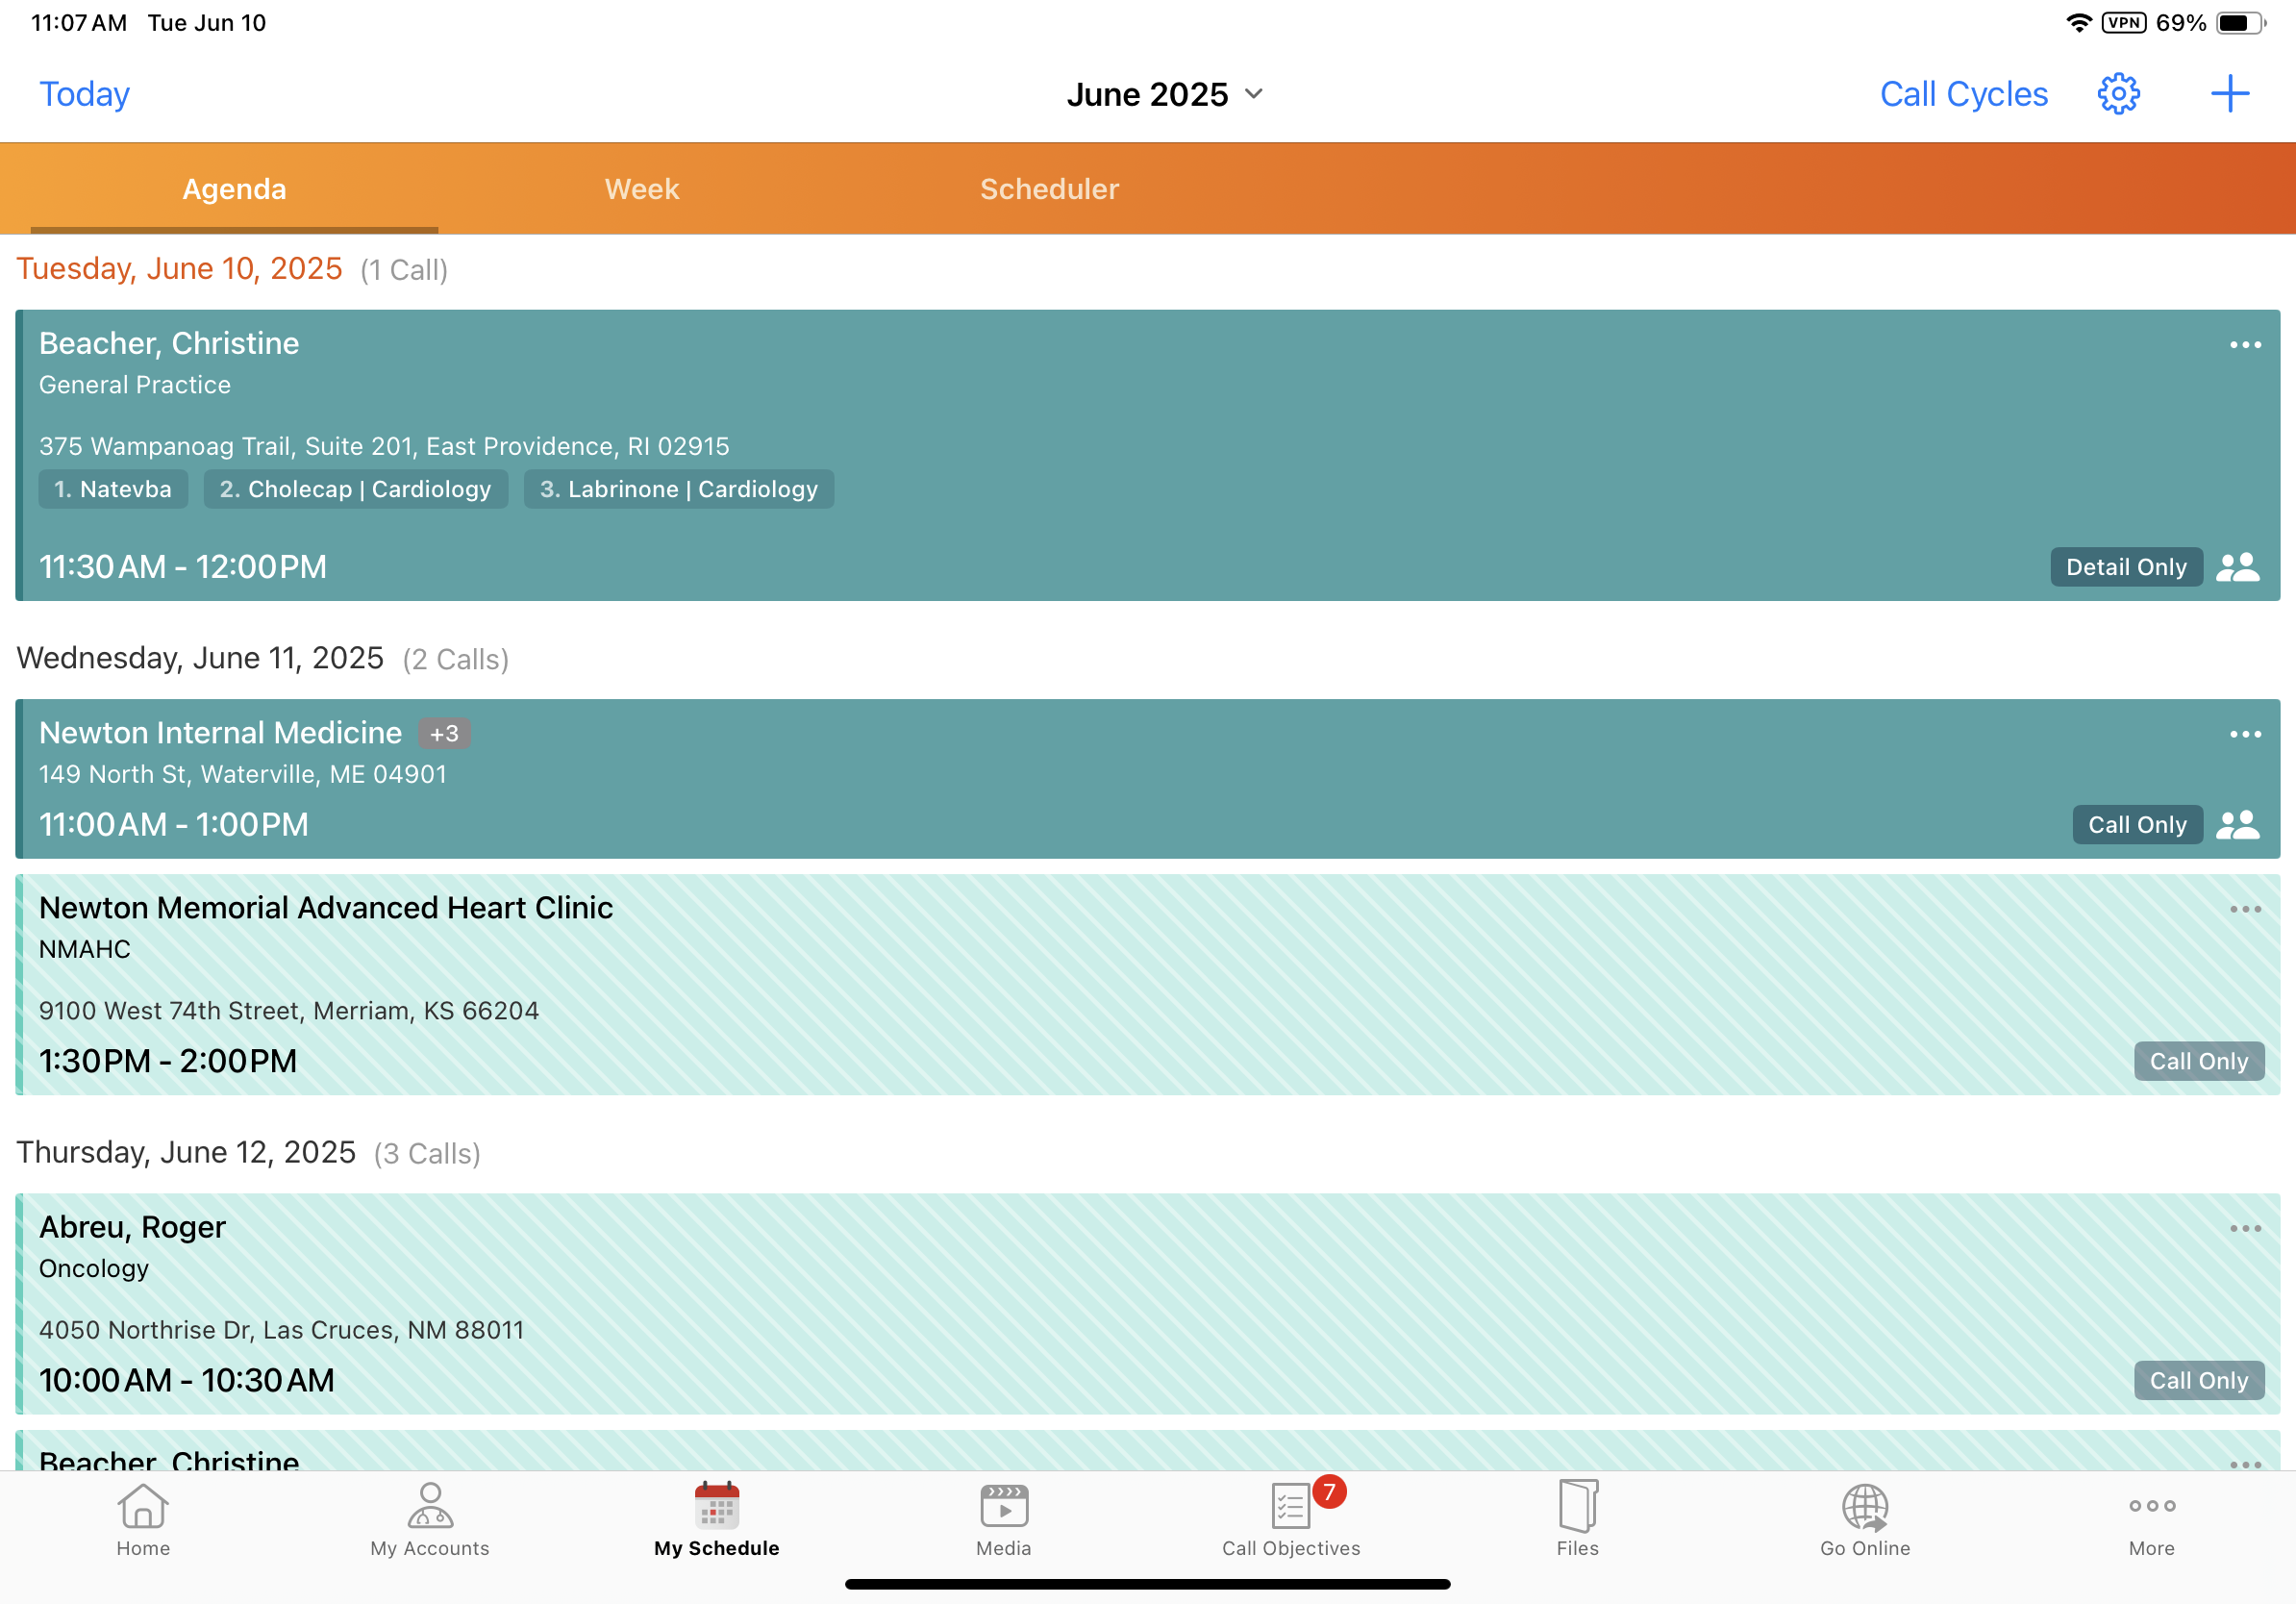Open ellipsis menu on Beacher, Christine call
Viewport: 2296px width, 1604px height.
[2244, 345]
